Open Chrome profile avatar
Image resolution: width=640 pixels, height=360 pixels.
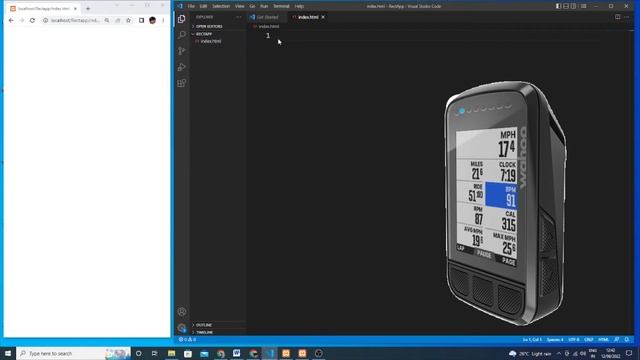coord(152,20)
